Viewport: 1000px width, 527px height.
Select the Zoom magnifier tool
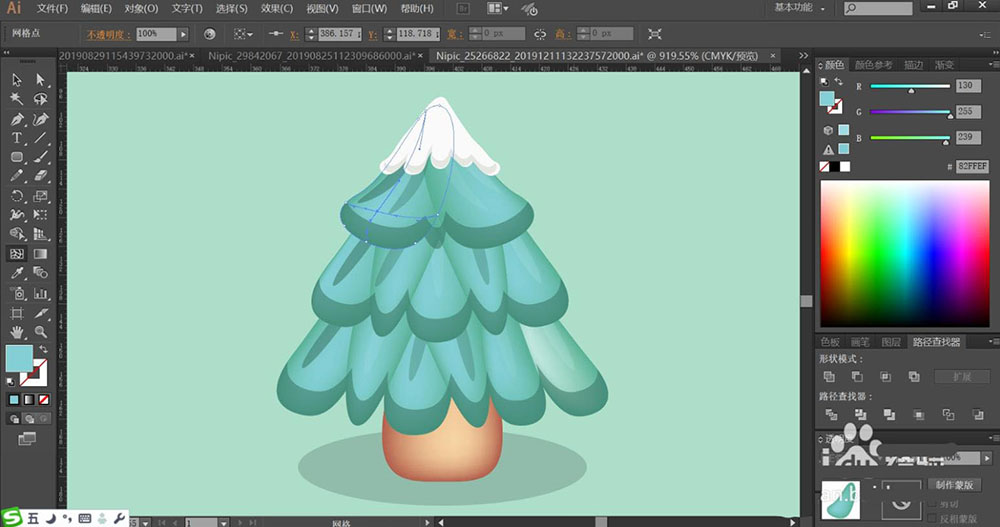pyautogui.click(x=40, y=332)
